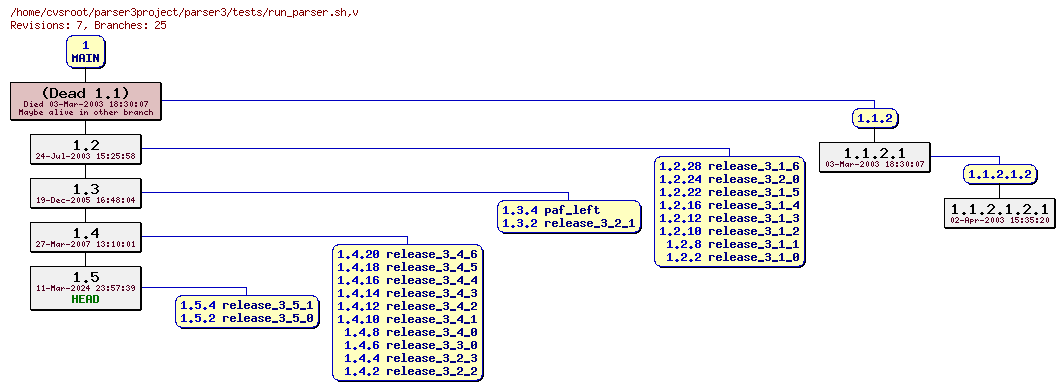
Task: Click branch 1.3.2 release_3_2_1
Action: coord(569,223)
